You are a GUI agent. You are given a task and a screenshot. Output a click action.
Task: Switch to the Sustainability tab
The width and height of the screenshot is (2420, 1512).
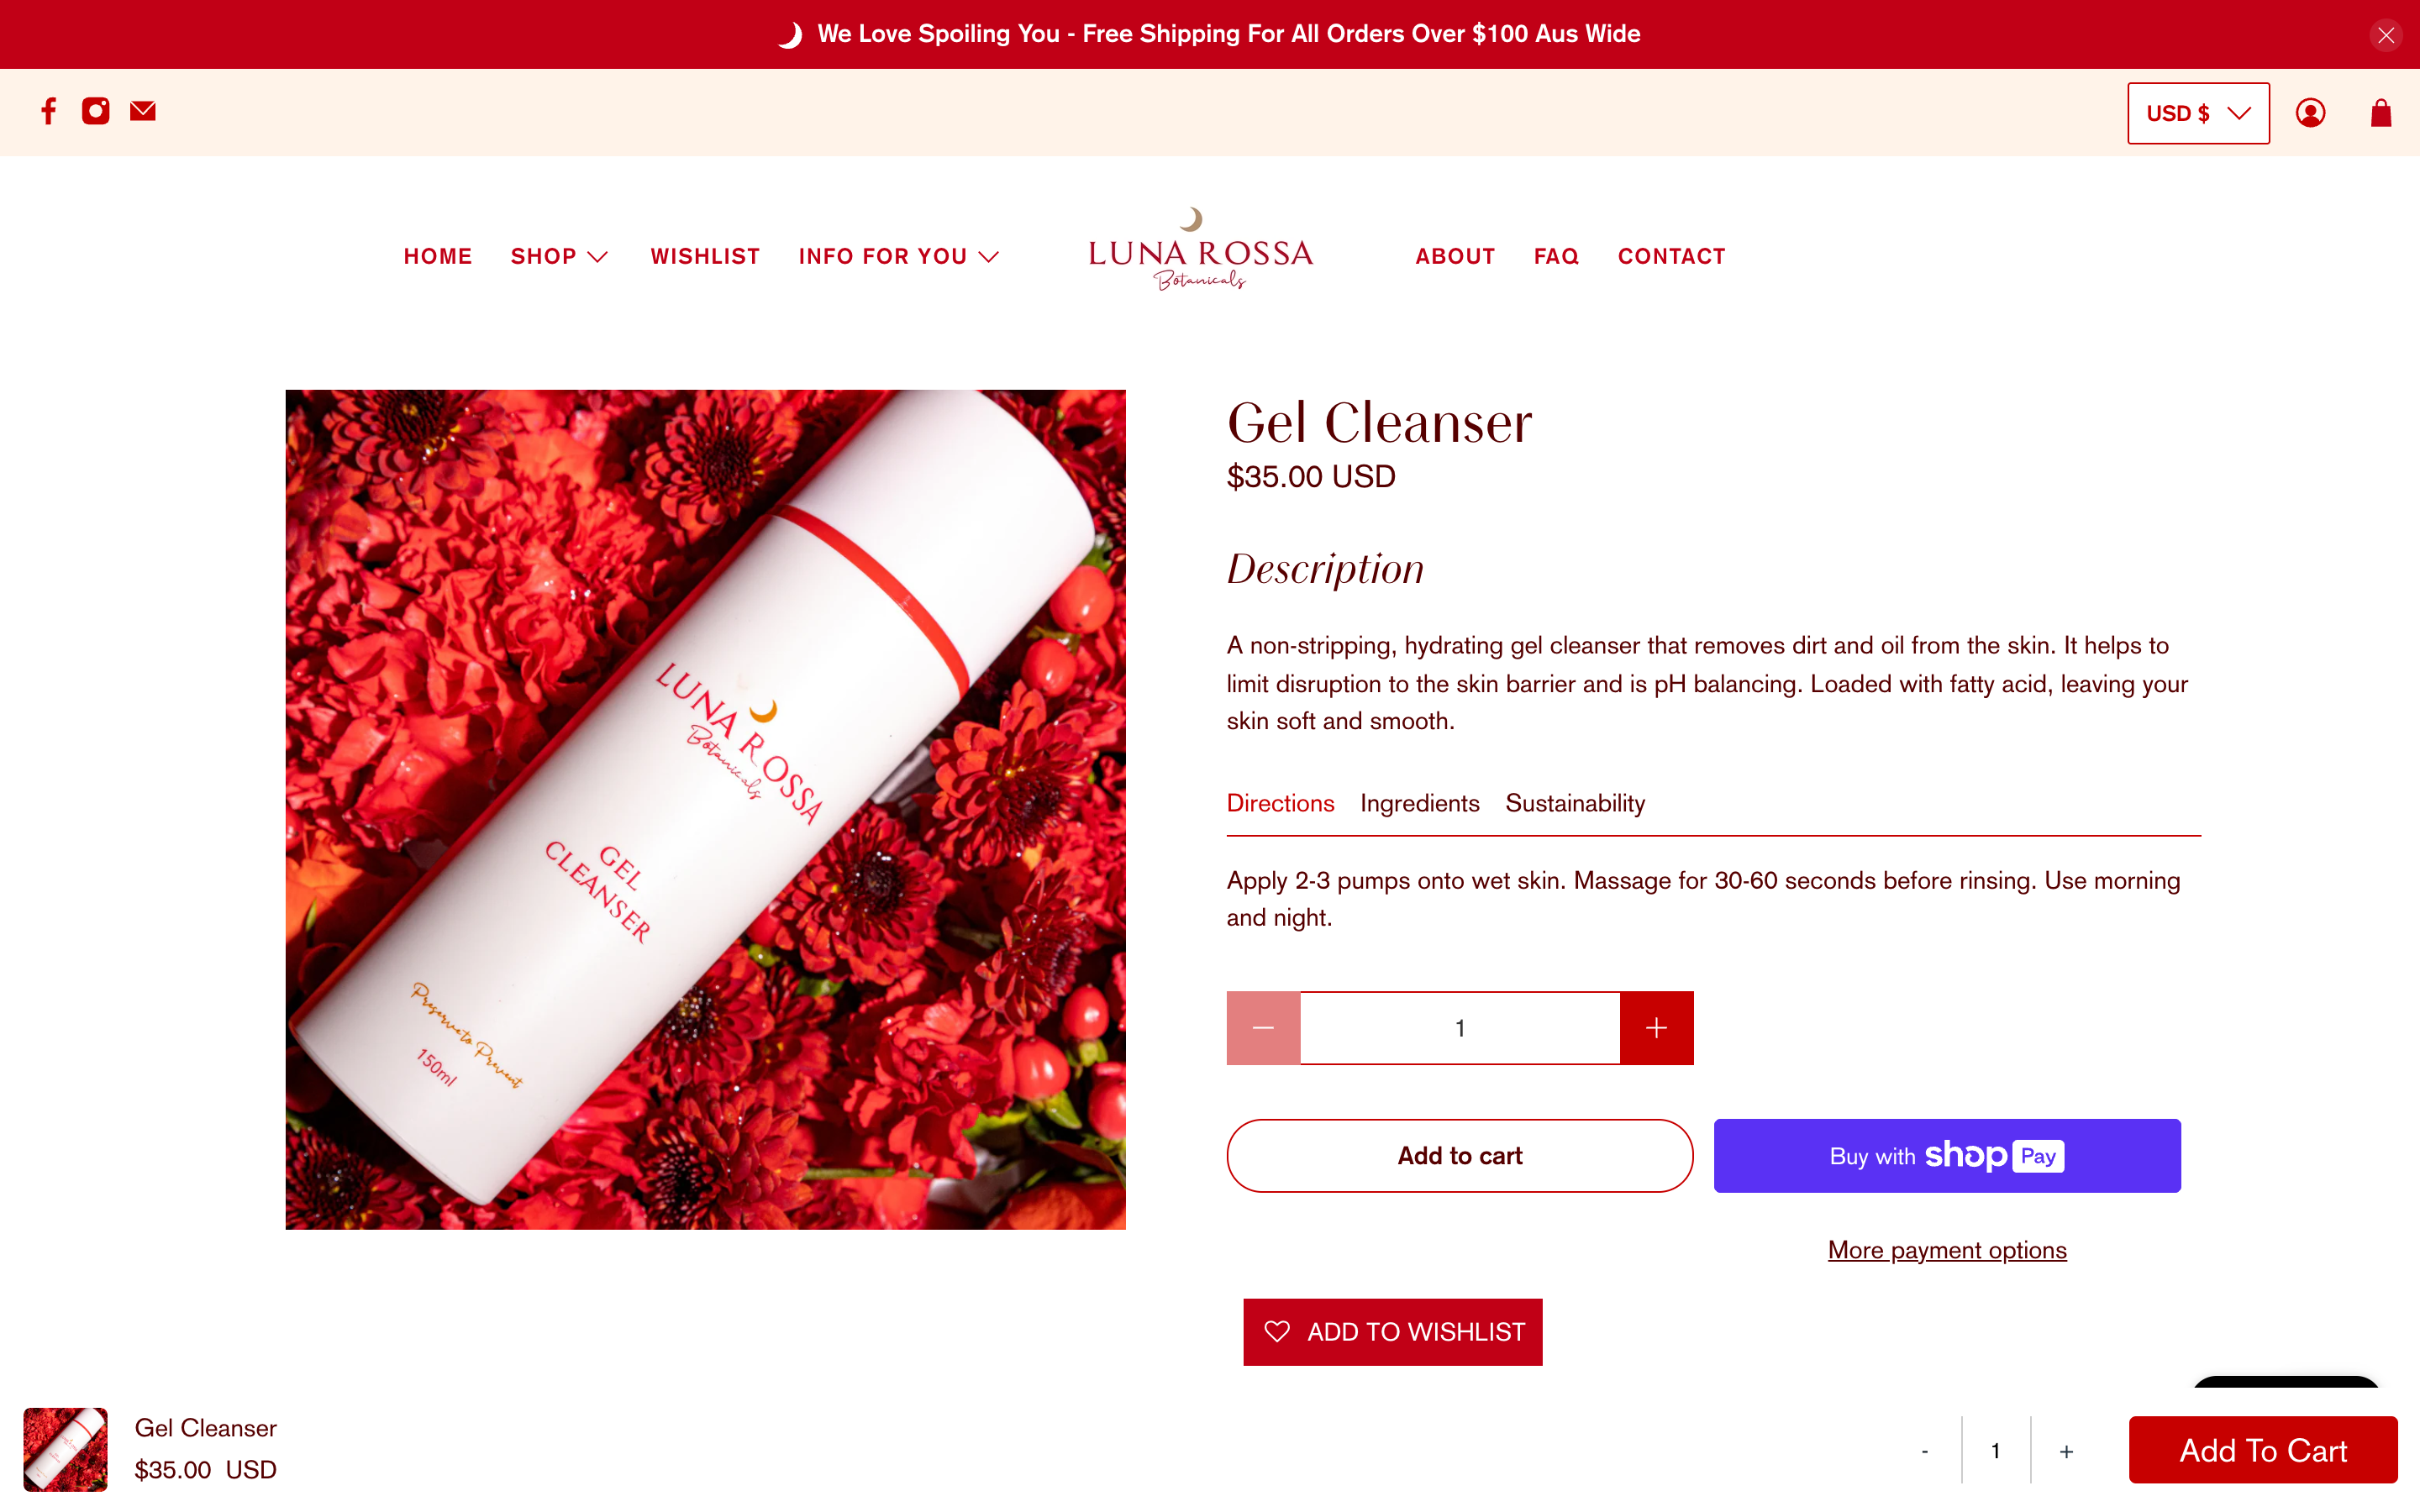(1575, 803)
